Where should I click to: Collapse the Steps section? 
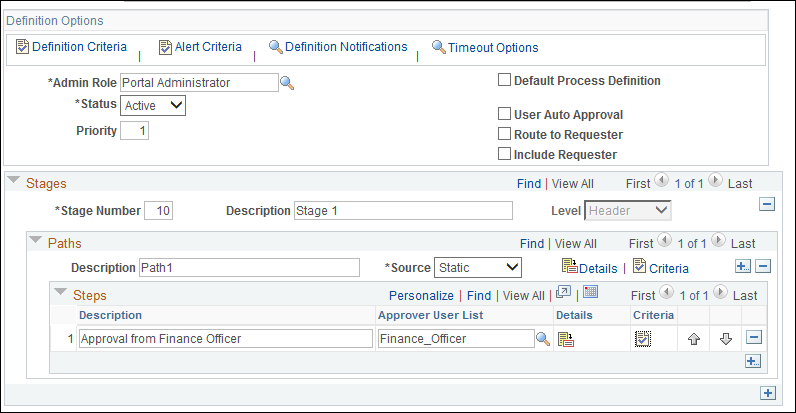pos(60,292)
